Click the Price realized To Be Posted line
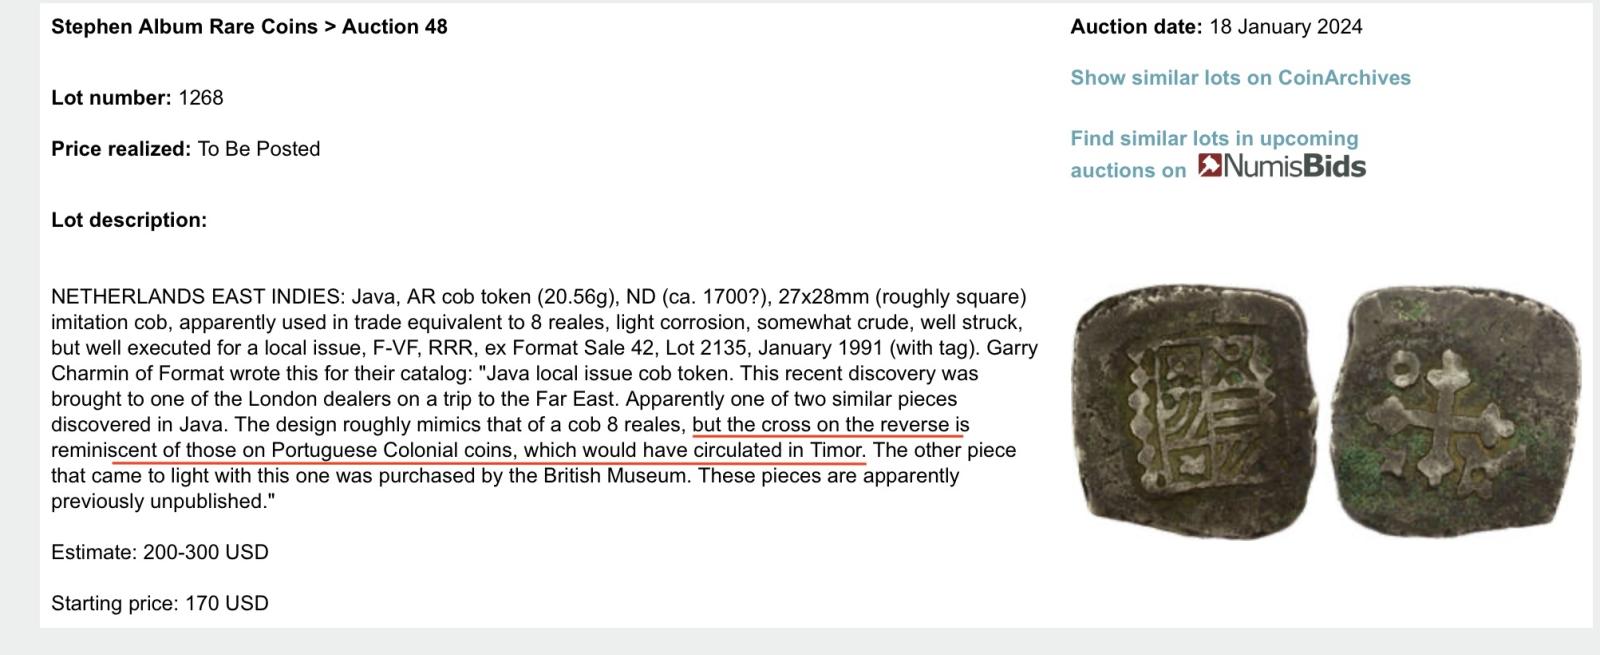Image resolution: width=1600 pixels, height=655 pixels. tap(186, 149)
